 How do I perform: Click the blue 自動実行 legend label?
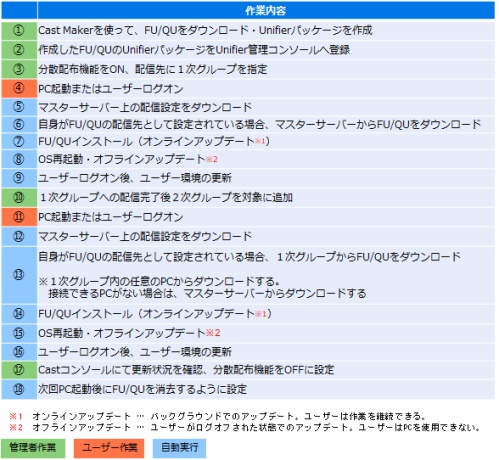179,448
